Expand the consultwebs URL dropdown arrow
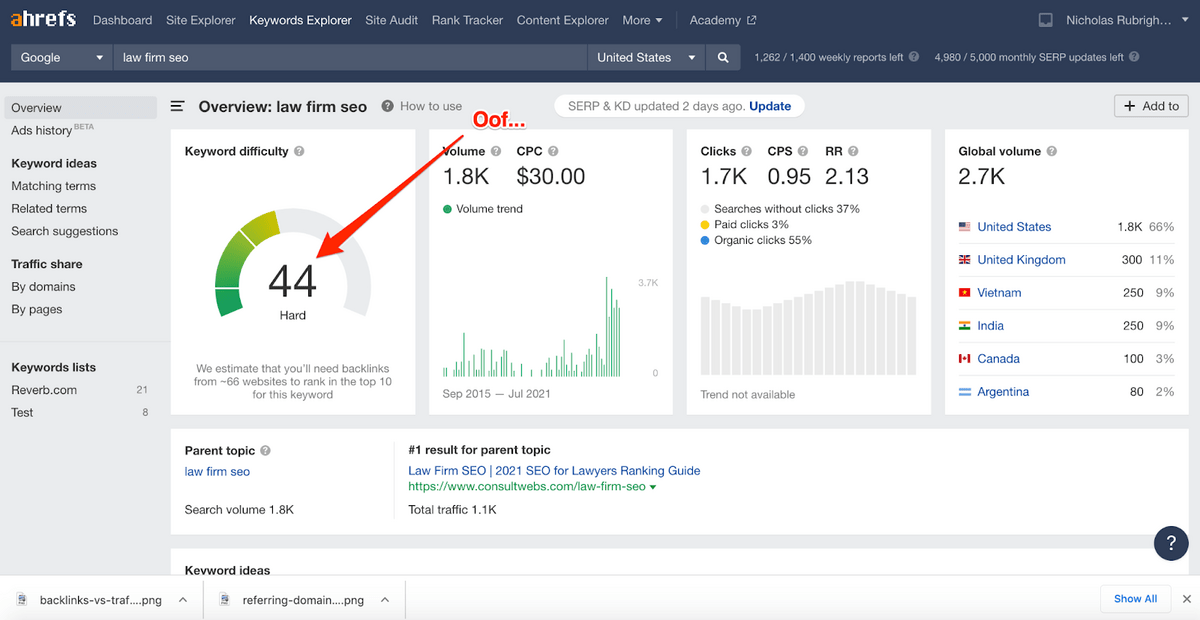The height and width of the screenshot is (620, 1200). tap(653, 488)
